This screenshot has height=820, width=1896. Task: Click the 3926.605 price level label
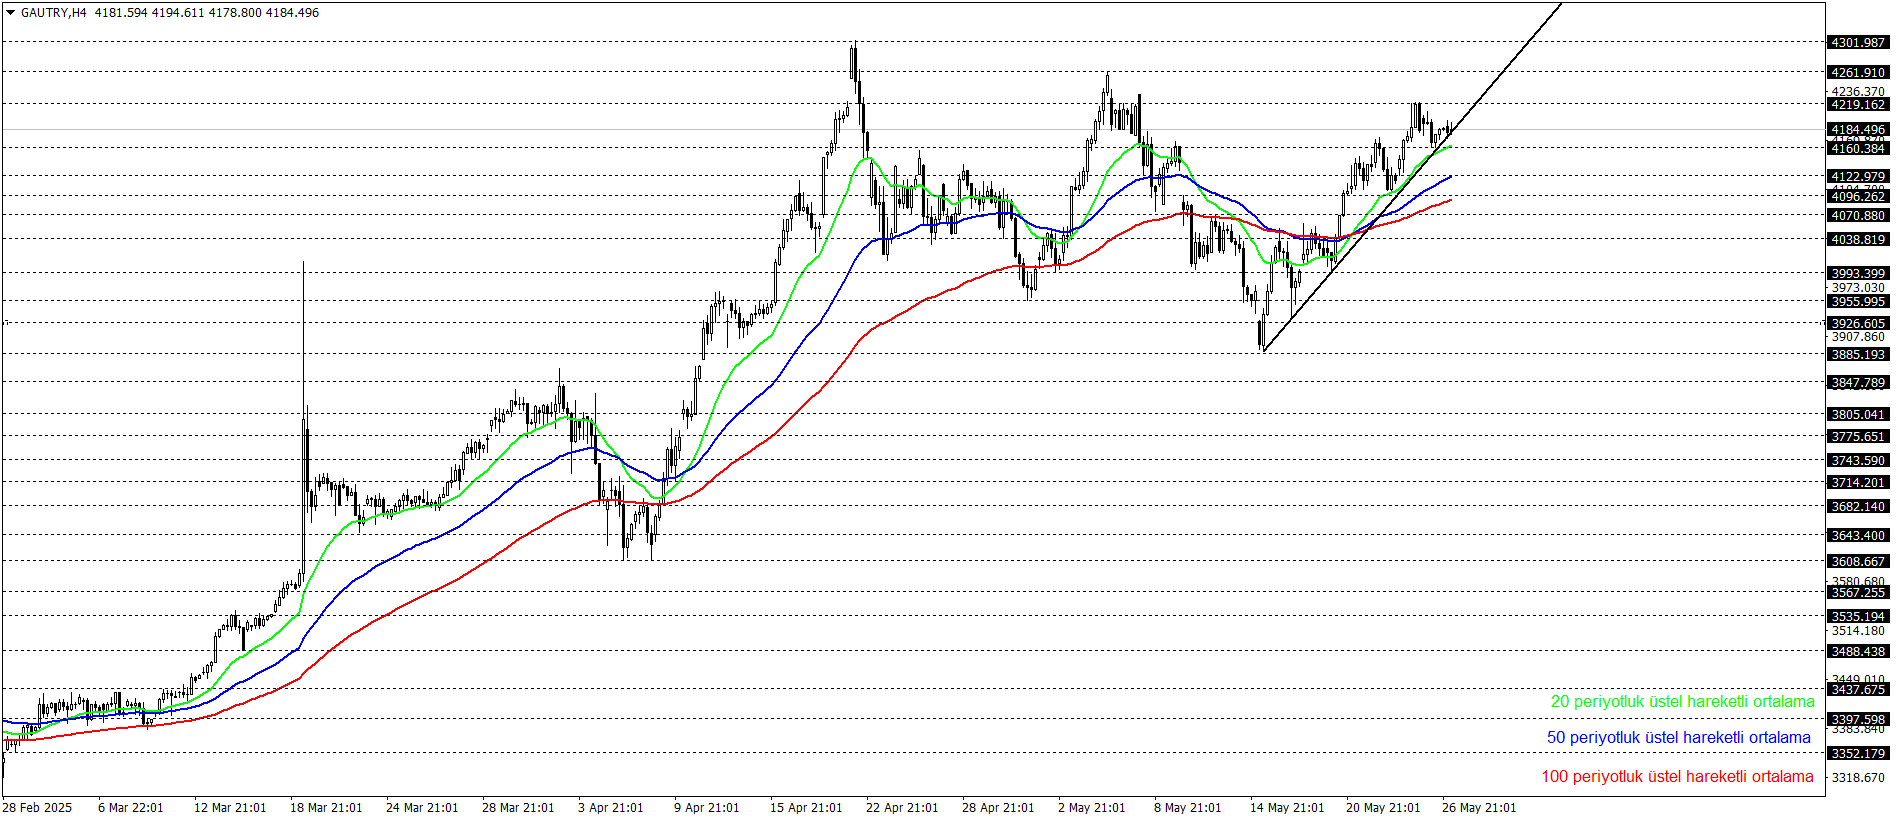click(x=1858, y=324)
